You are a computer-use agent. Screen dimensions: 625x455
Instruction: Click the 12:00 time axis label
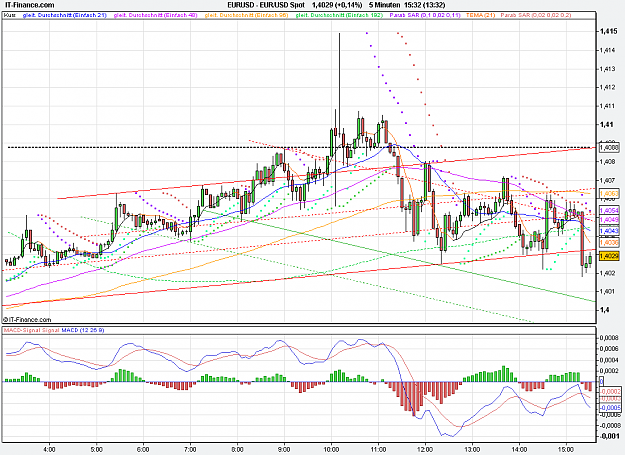pyautogui.click(x=425, y=450)
